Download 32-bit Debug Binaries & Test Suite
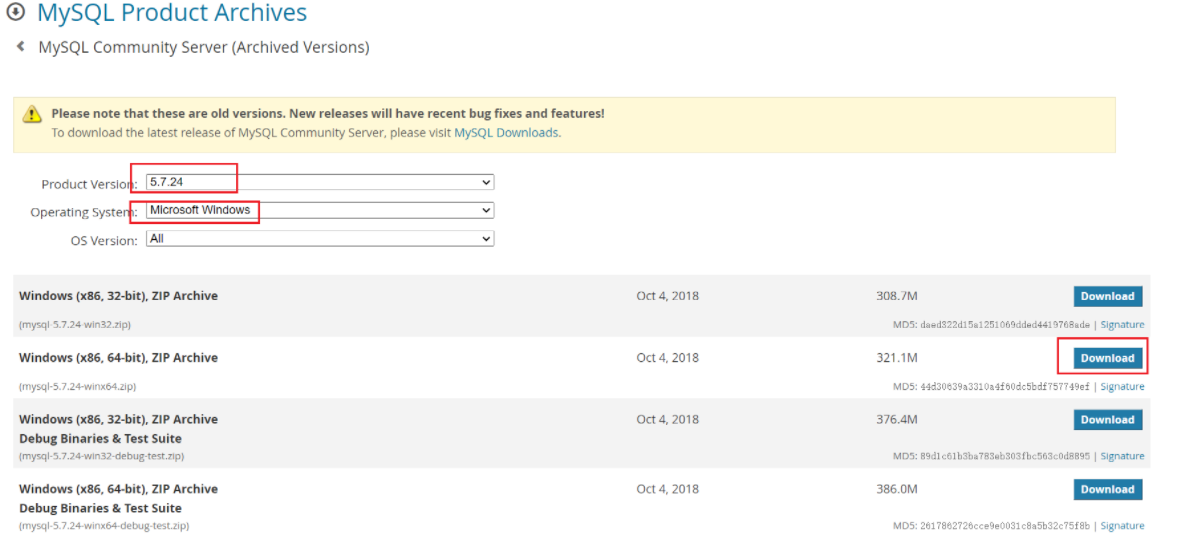Screen dimensions: 1179x547 (1107, 420)
